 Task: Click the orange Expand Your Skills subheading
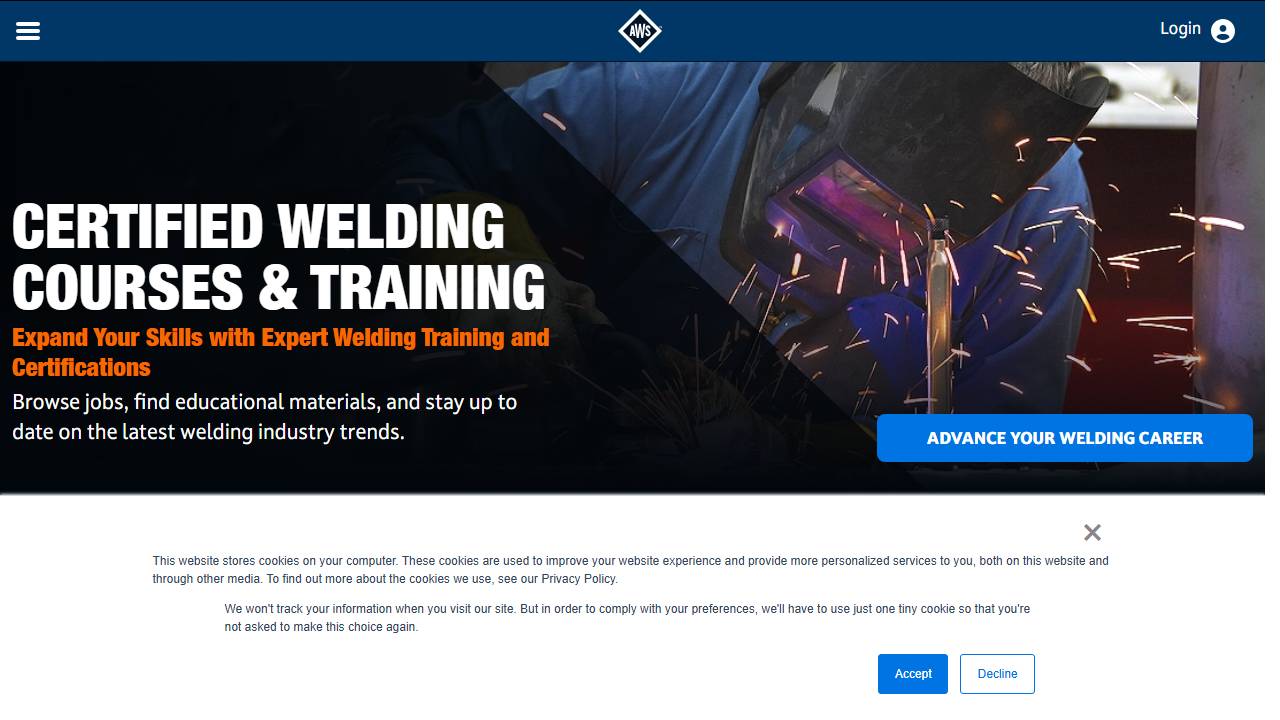281,352
